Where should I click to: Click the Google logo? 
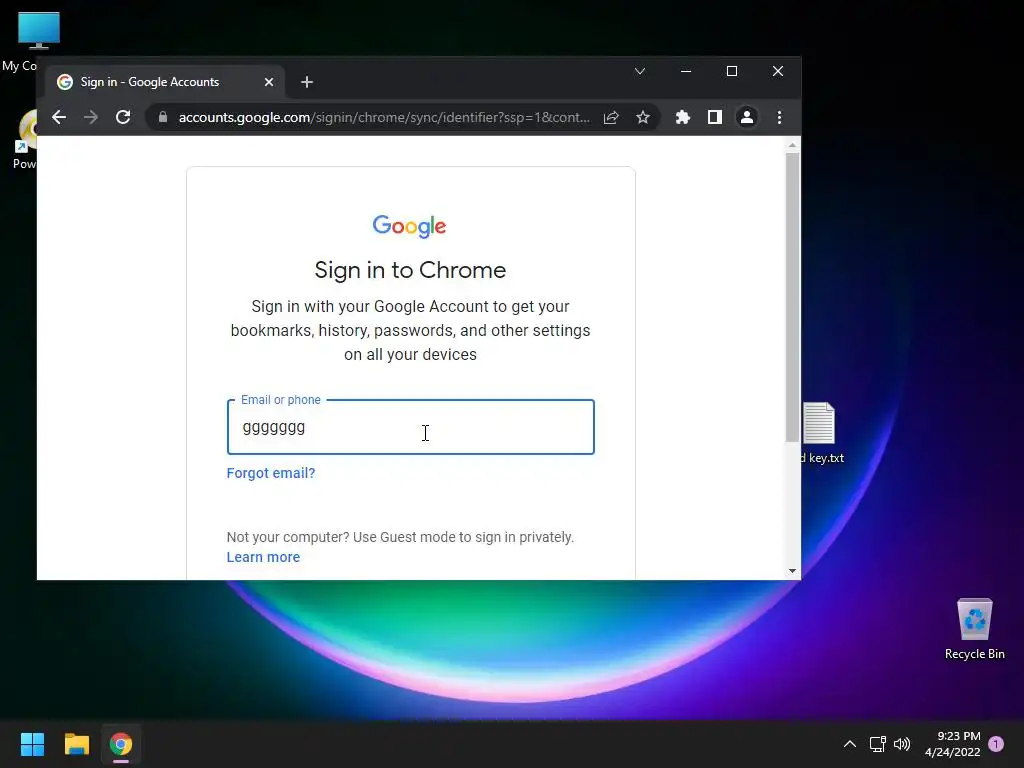pyautogui.click(x=409, y=226)
